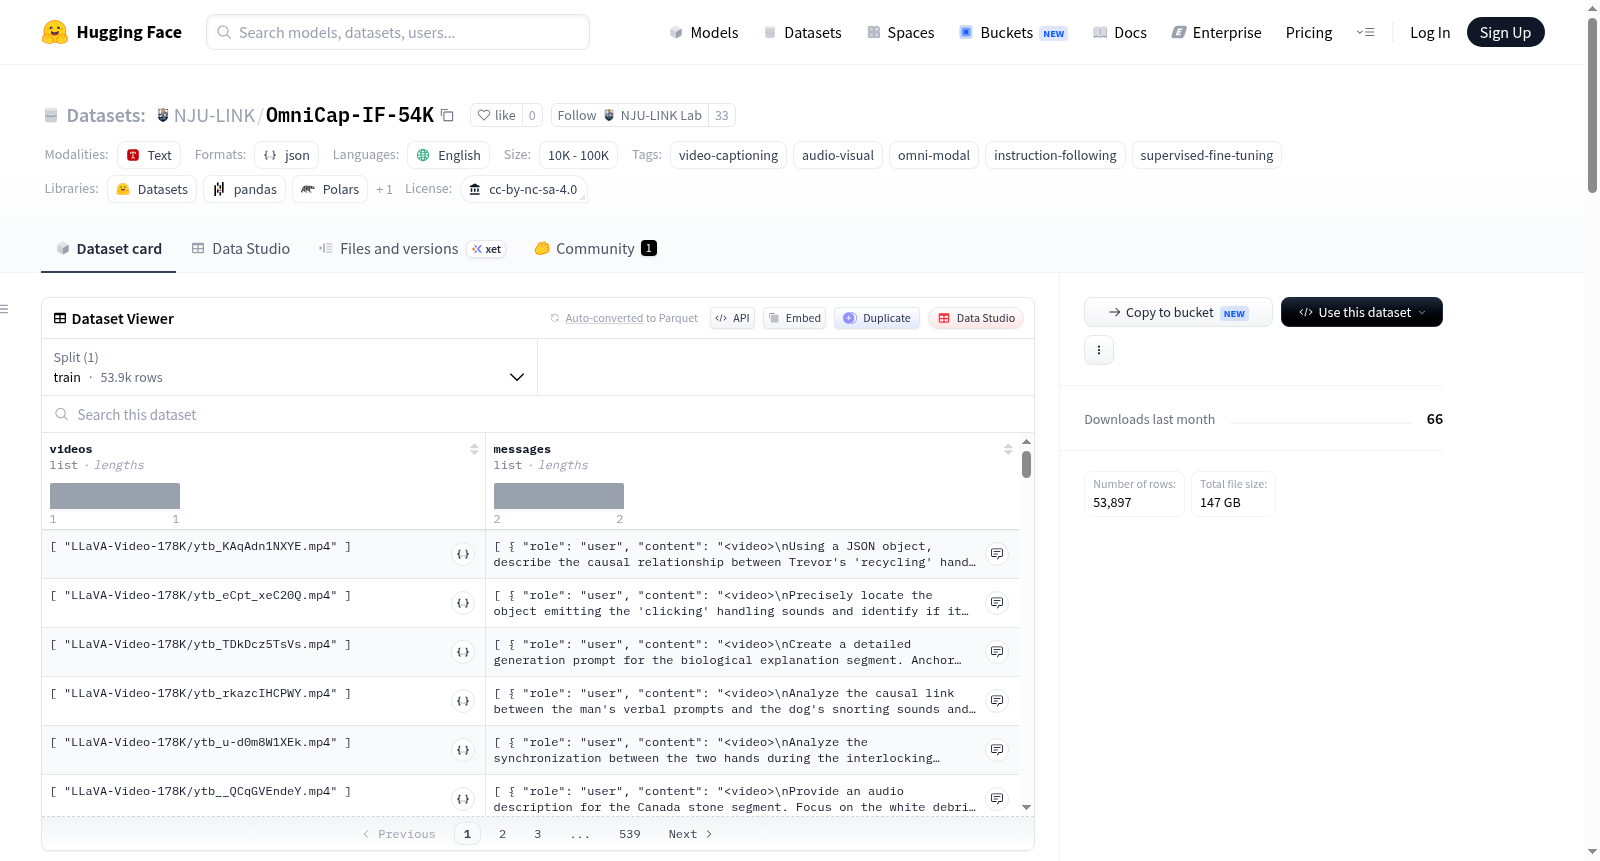Jump to page 2 of the dataset
The image size is (1600, 861).
[502, 834]
